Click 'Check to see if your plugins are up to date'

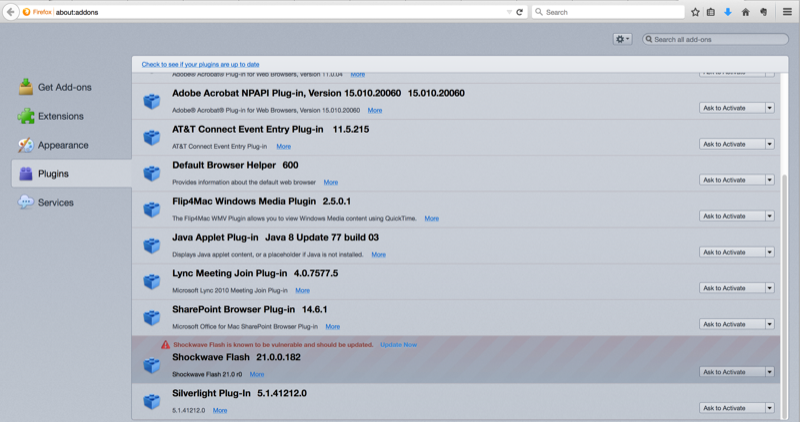coord(201,64)
